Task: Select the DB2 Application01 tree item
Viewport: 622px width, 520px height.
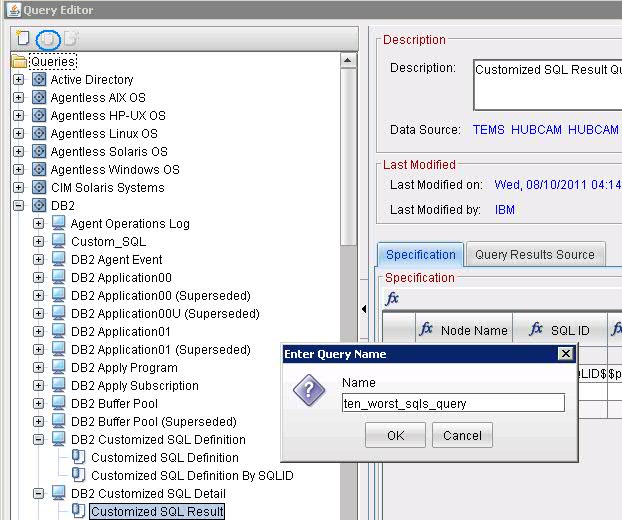Action: pyautogui.click(x=121, y=332)
